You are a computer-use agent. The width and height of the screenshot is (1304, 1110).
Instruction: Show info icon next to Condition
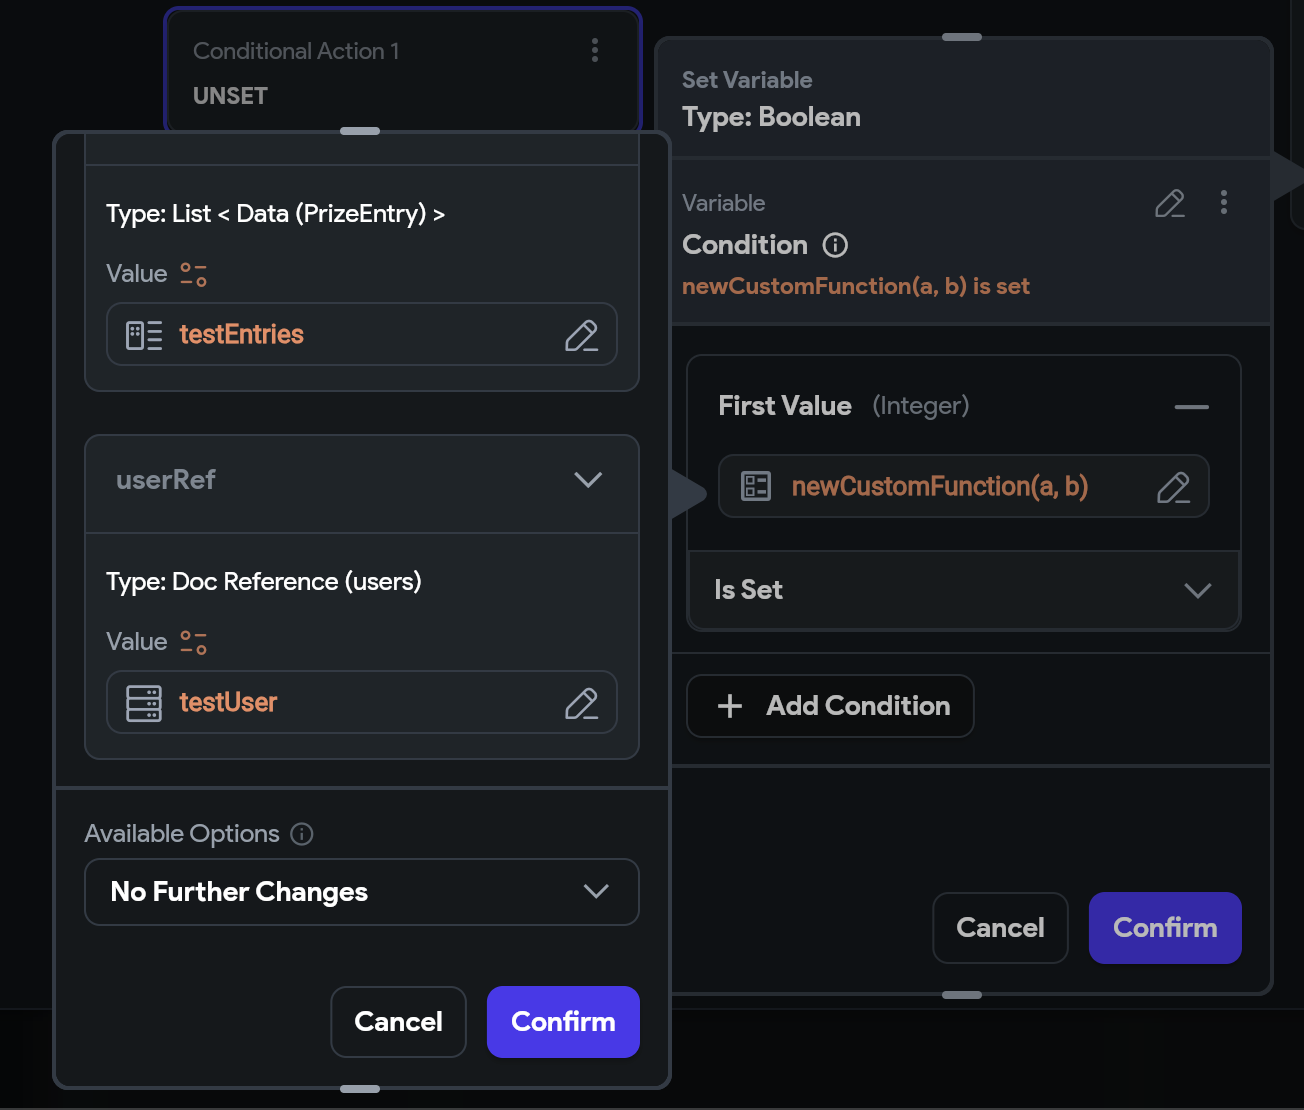pos(835,245)
